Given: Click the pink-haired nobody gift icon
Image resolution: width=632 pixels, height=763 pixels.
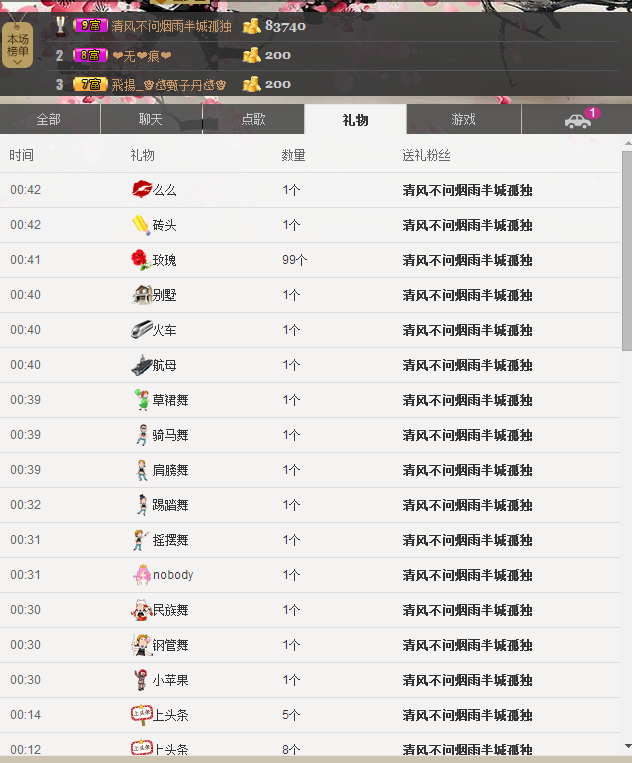Looking at the screenshot, I should coord(141,575).
